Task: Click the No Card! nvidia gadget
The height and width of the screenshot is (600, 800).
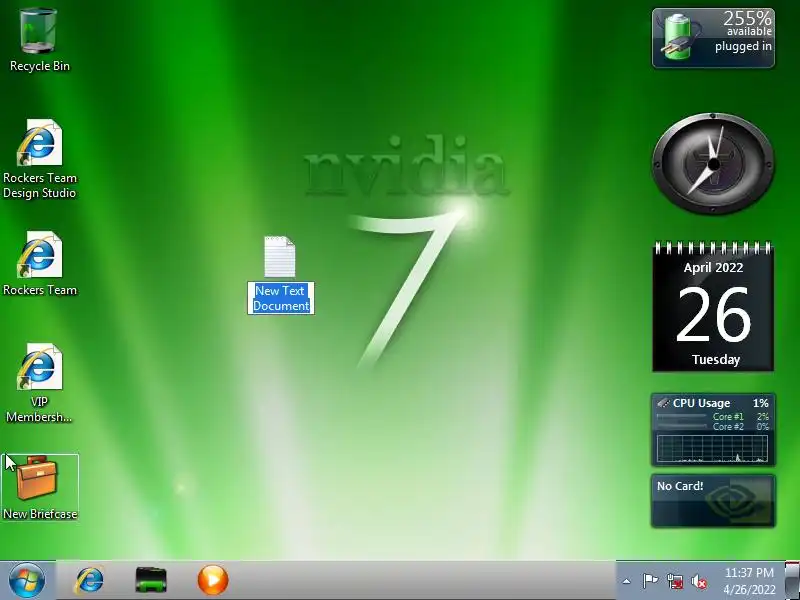Action: 713,501
